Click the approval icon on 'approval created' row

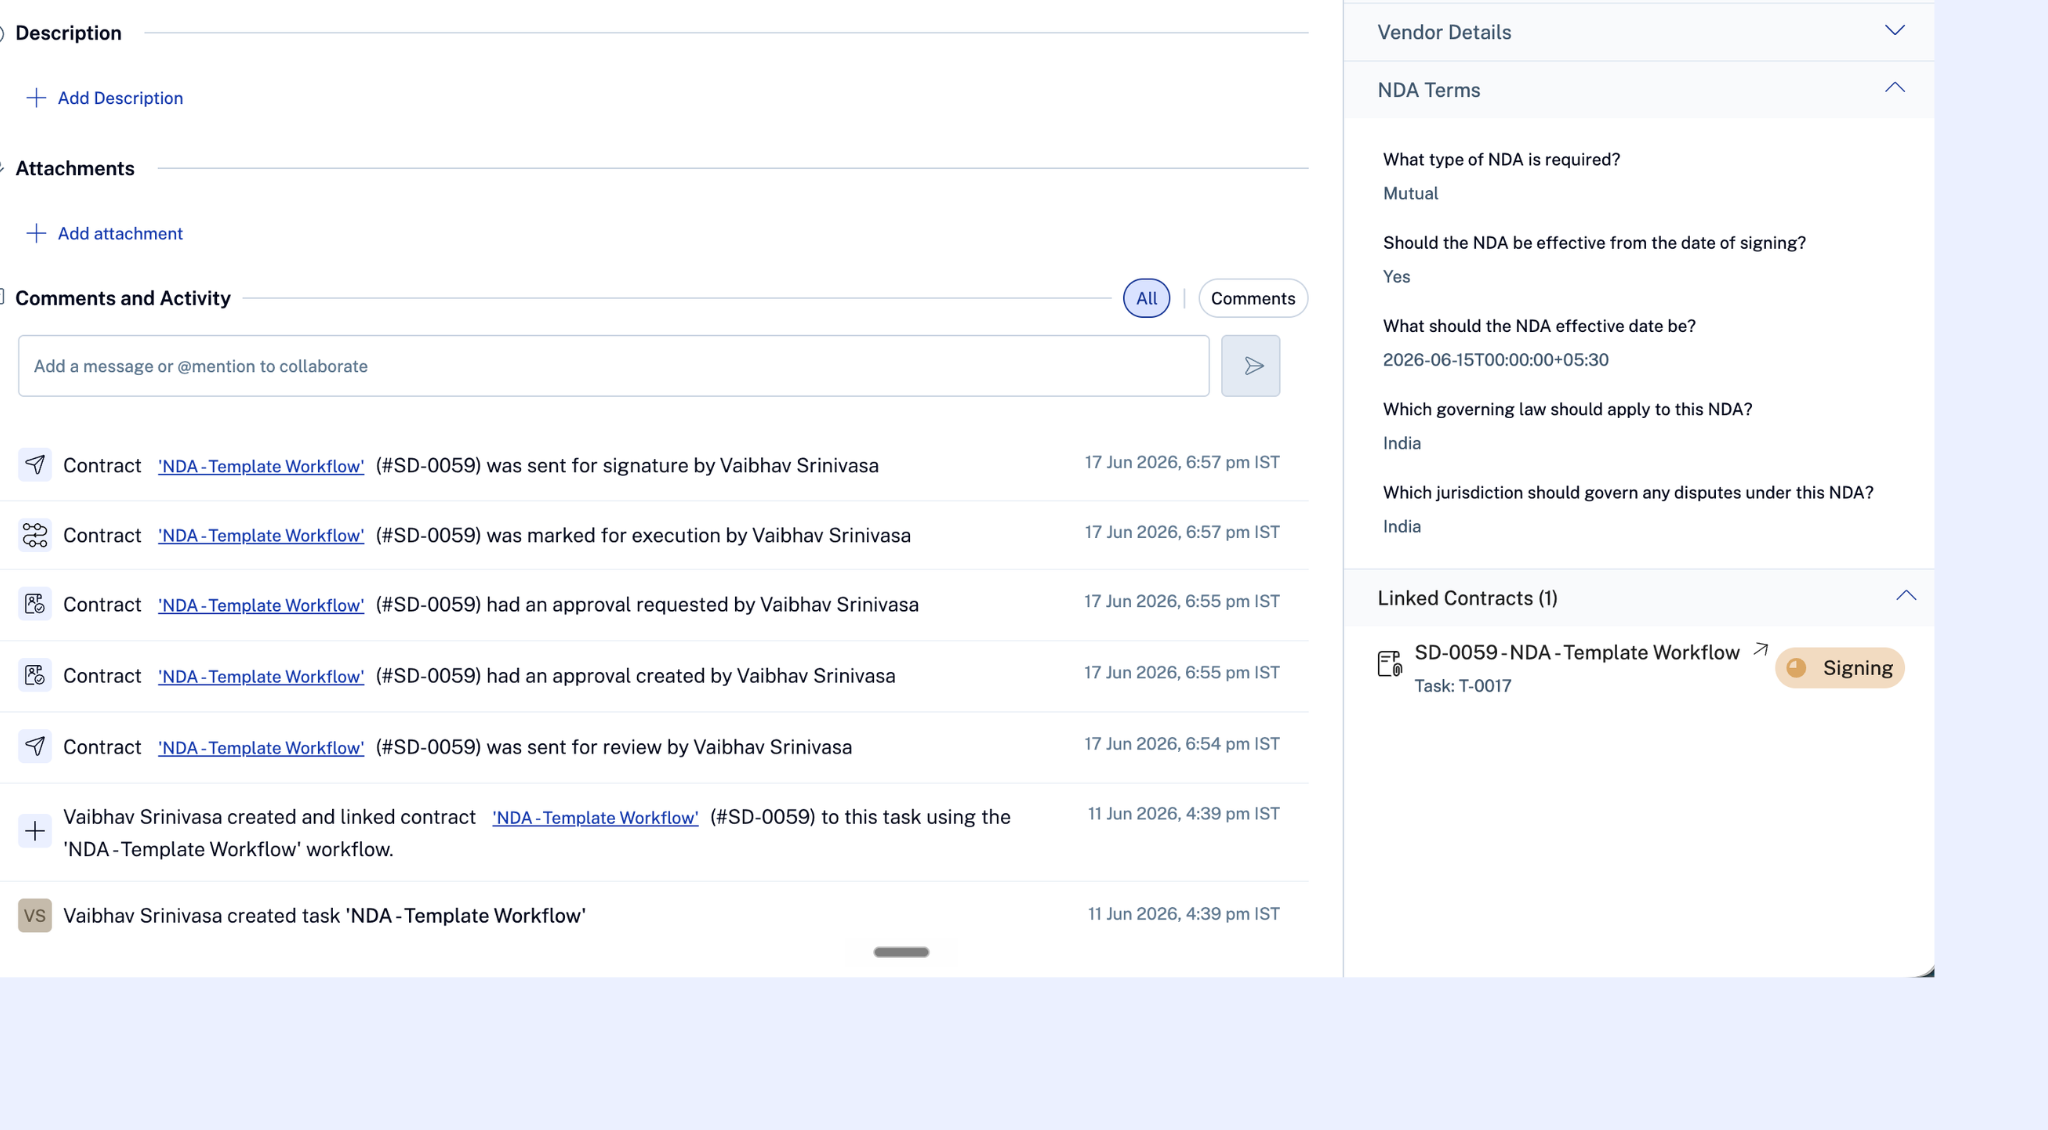pyautogui.click(x=35, y=675)
